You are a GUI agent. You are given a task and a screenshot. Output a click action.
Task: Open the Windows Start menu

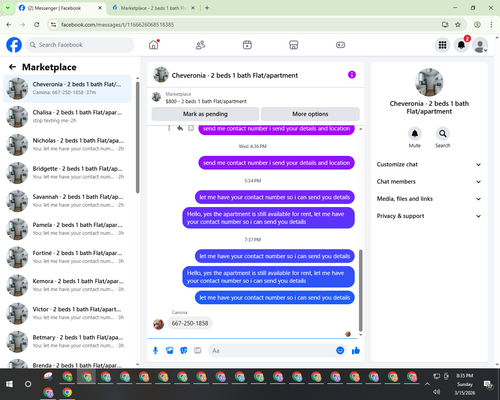(9, 384)
